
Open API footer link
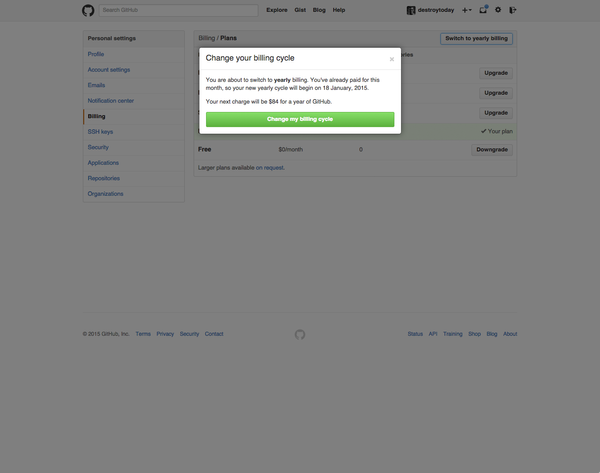433,334
